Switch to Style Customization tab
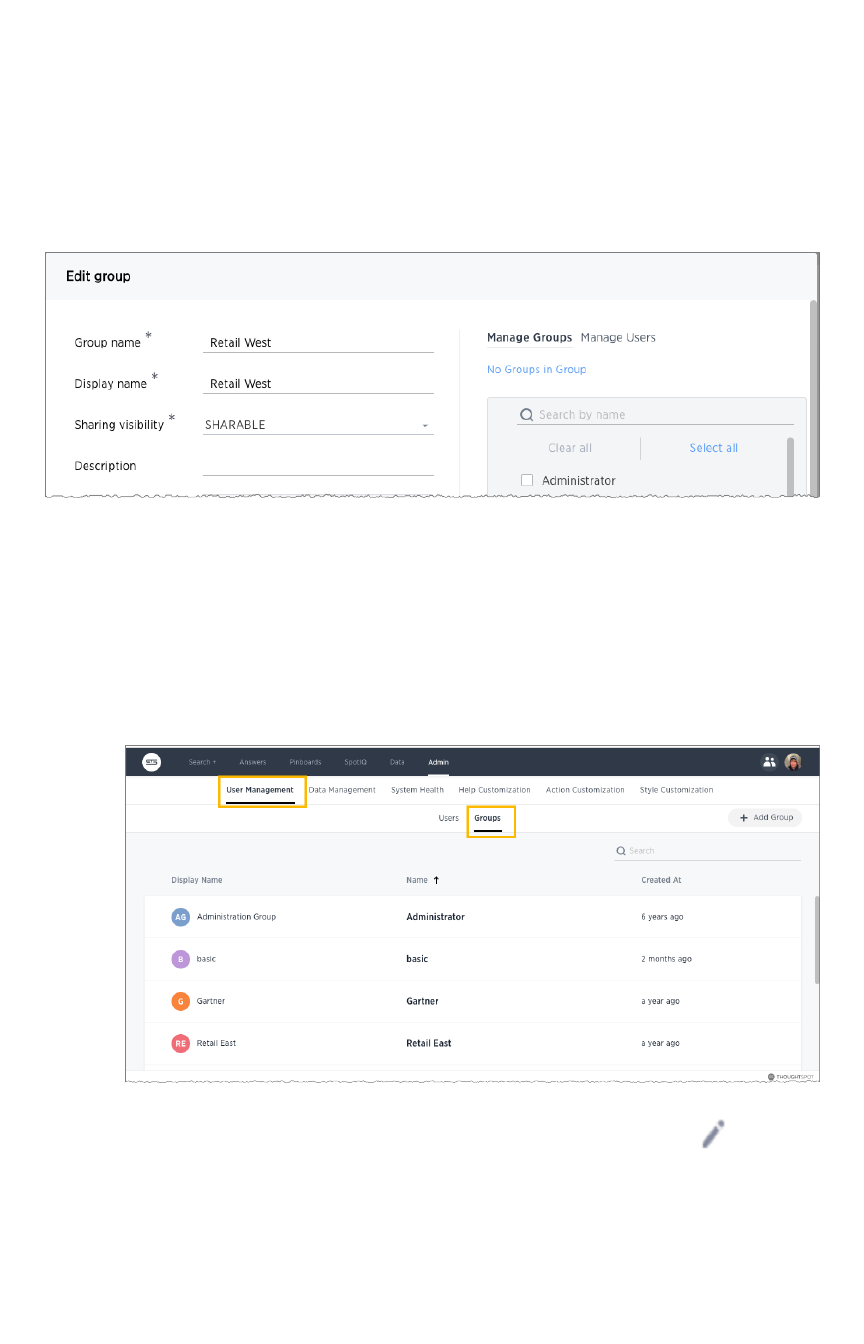Viewport: 864px width, 1344px height. point(677,790)
